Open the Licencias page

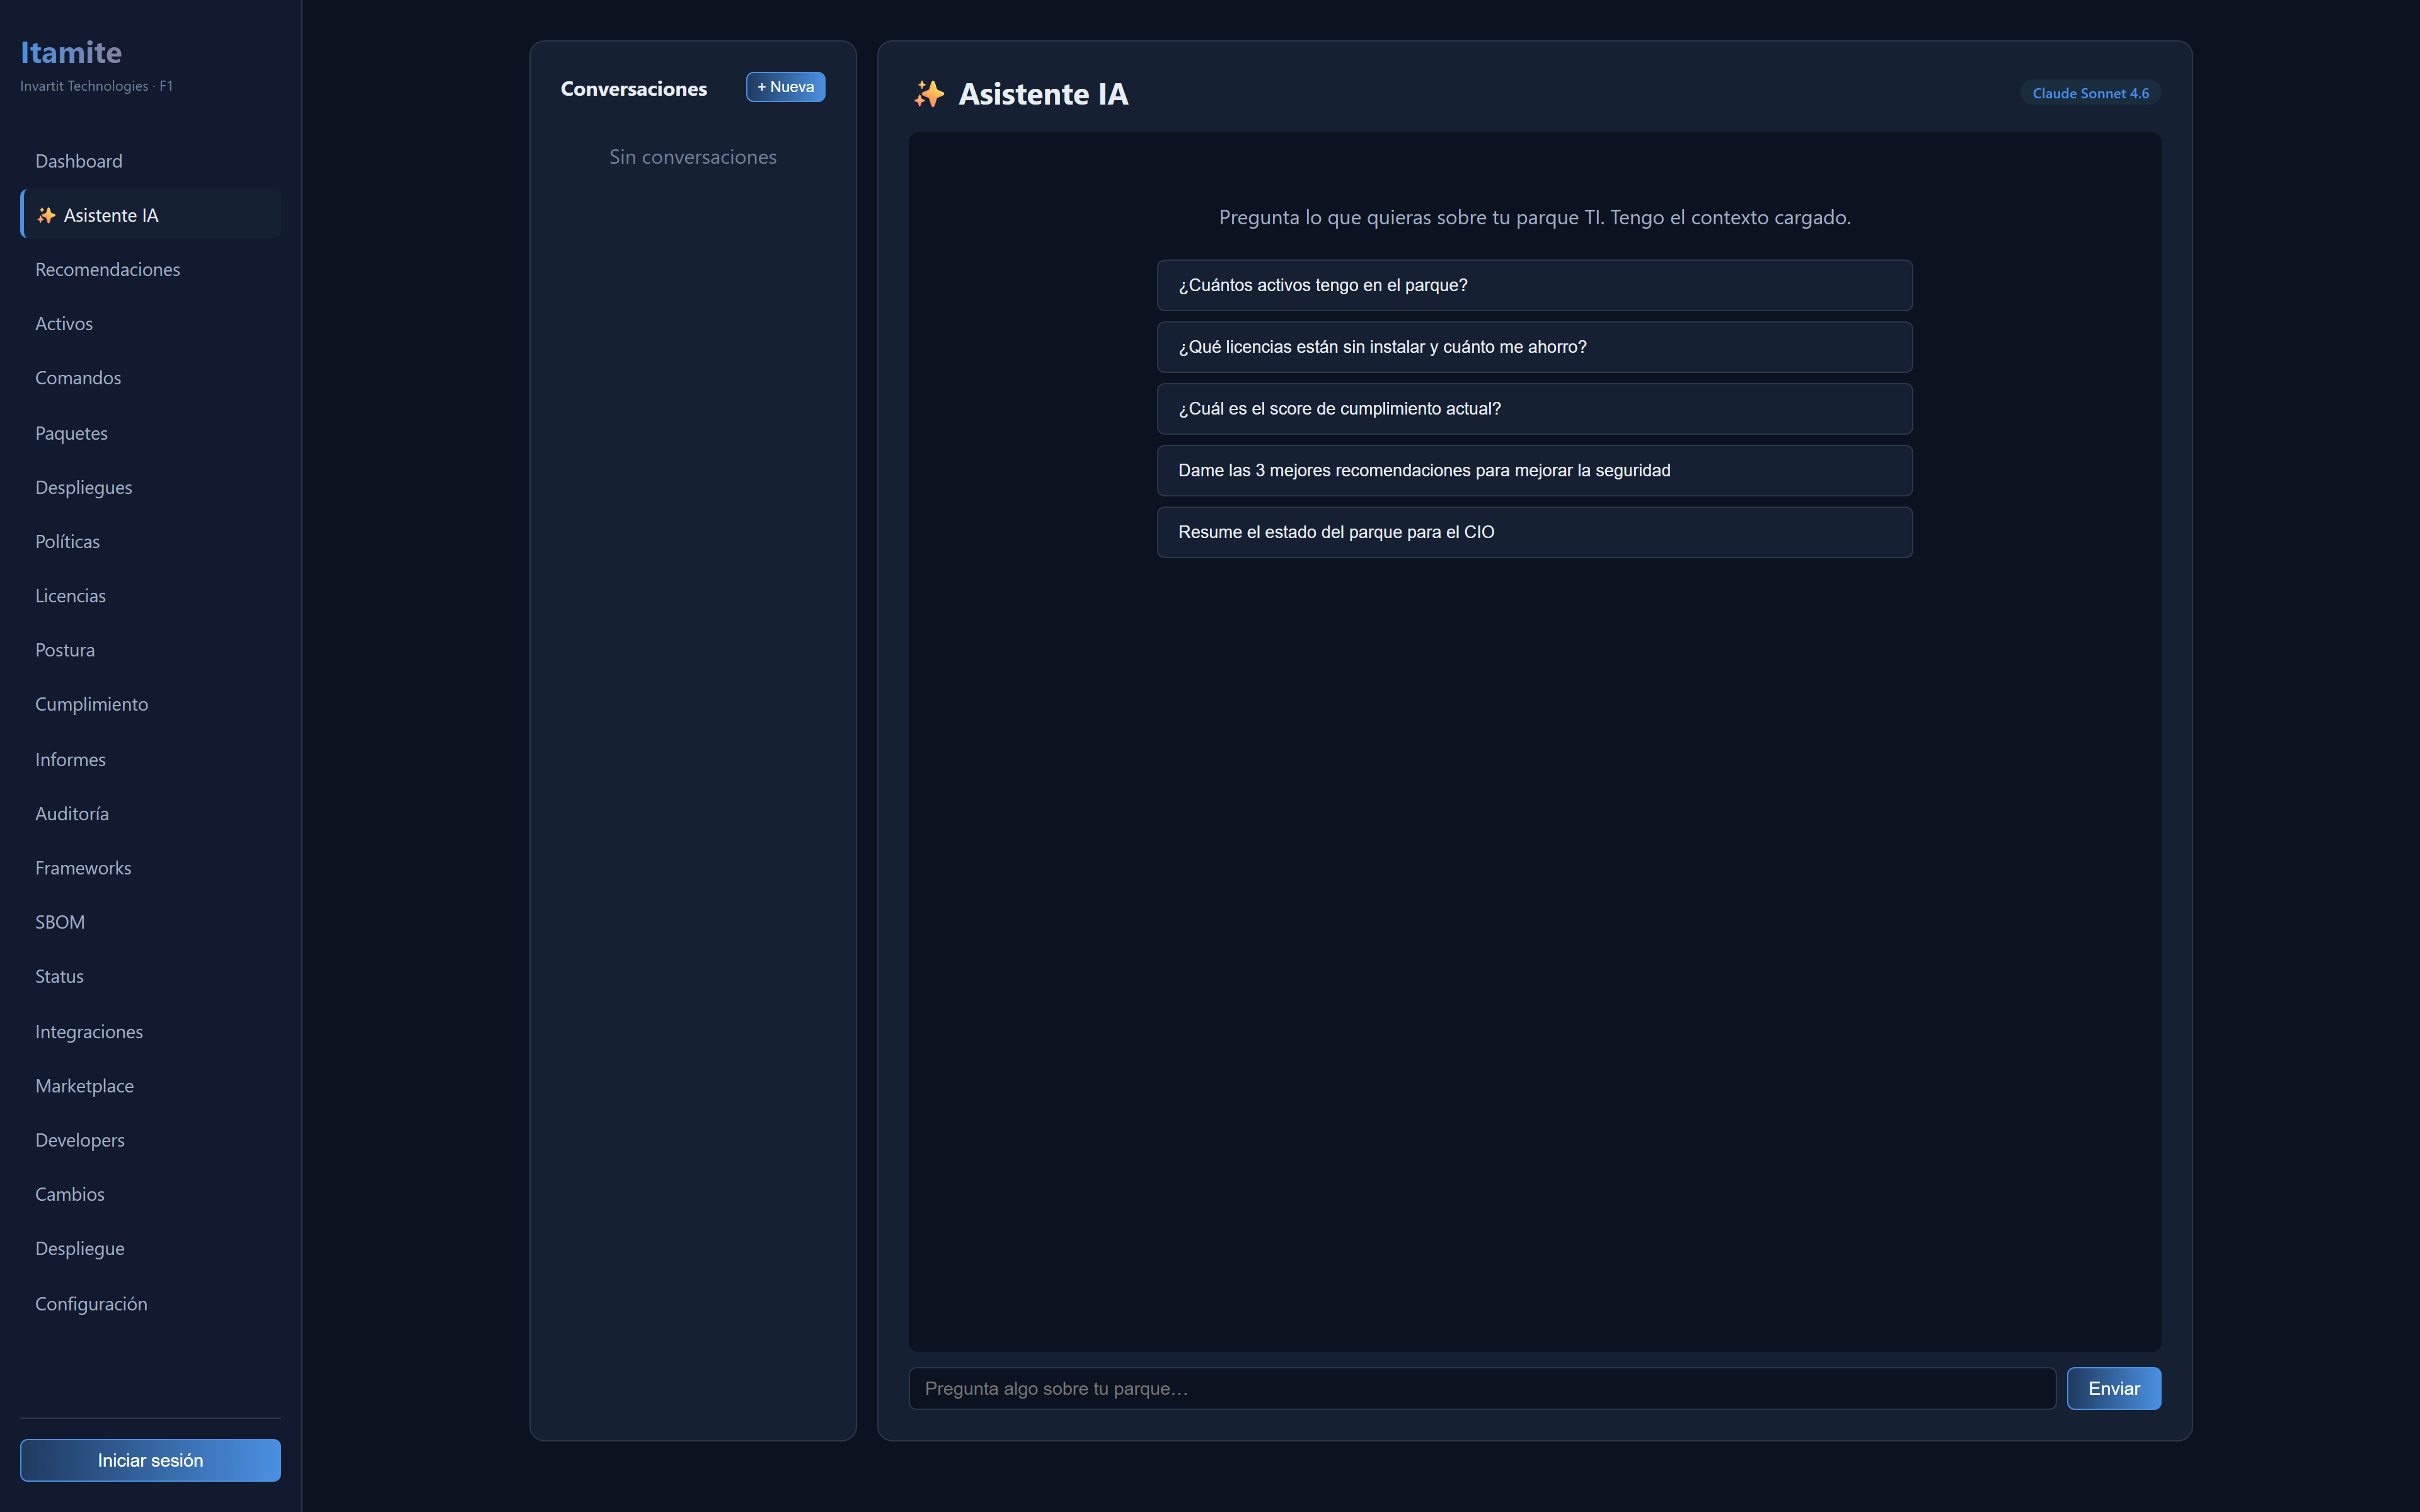(x=70, y=596)
